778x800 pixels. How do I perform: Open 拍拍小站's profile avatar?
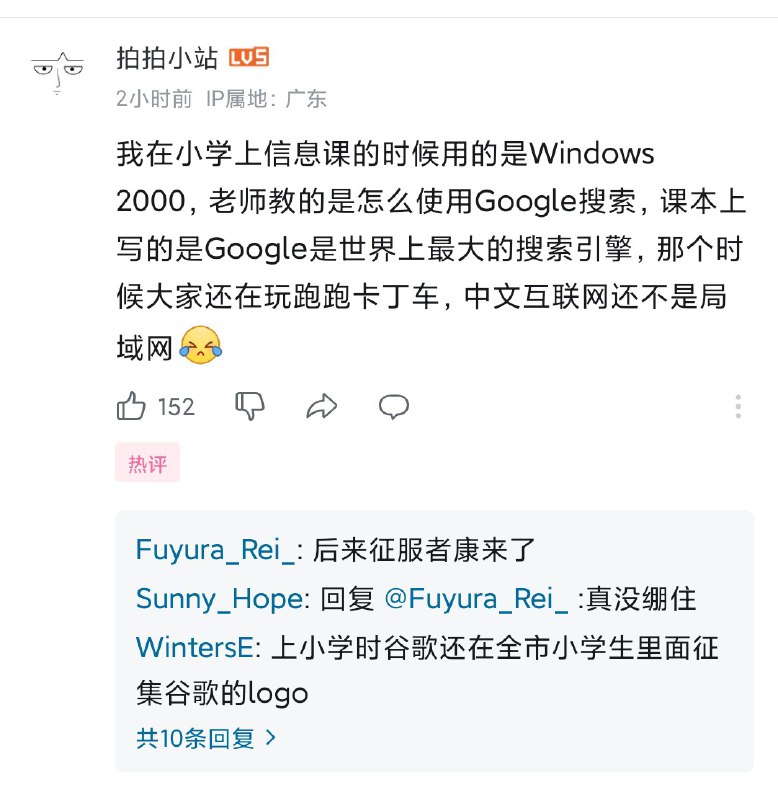(x=58, y=73)
